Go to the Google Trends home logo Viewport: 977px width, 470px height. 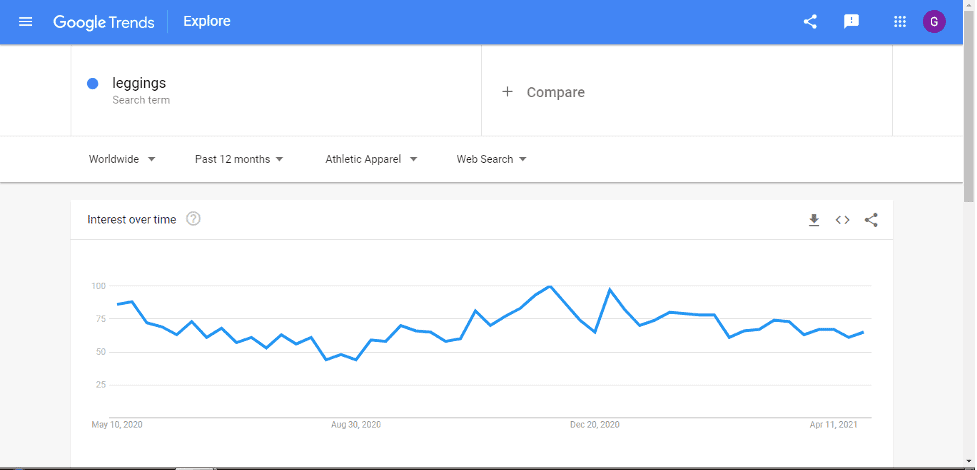pyautogui.click(x=104, y=21)
